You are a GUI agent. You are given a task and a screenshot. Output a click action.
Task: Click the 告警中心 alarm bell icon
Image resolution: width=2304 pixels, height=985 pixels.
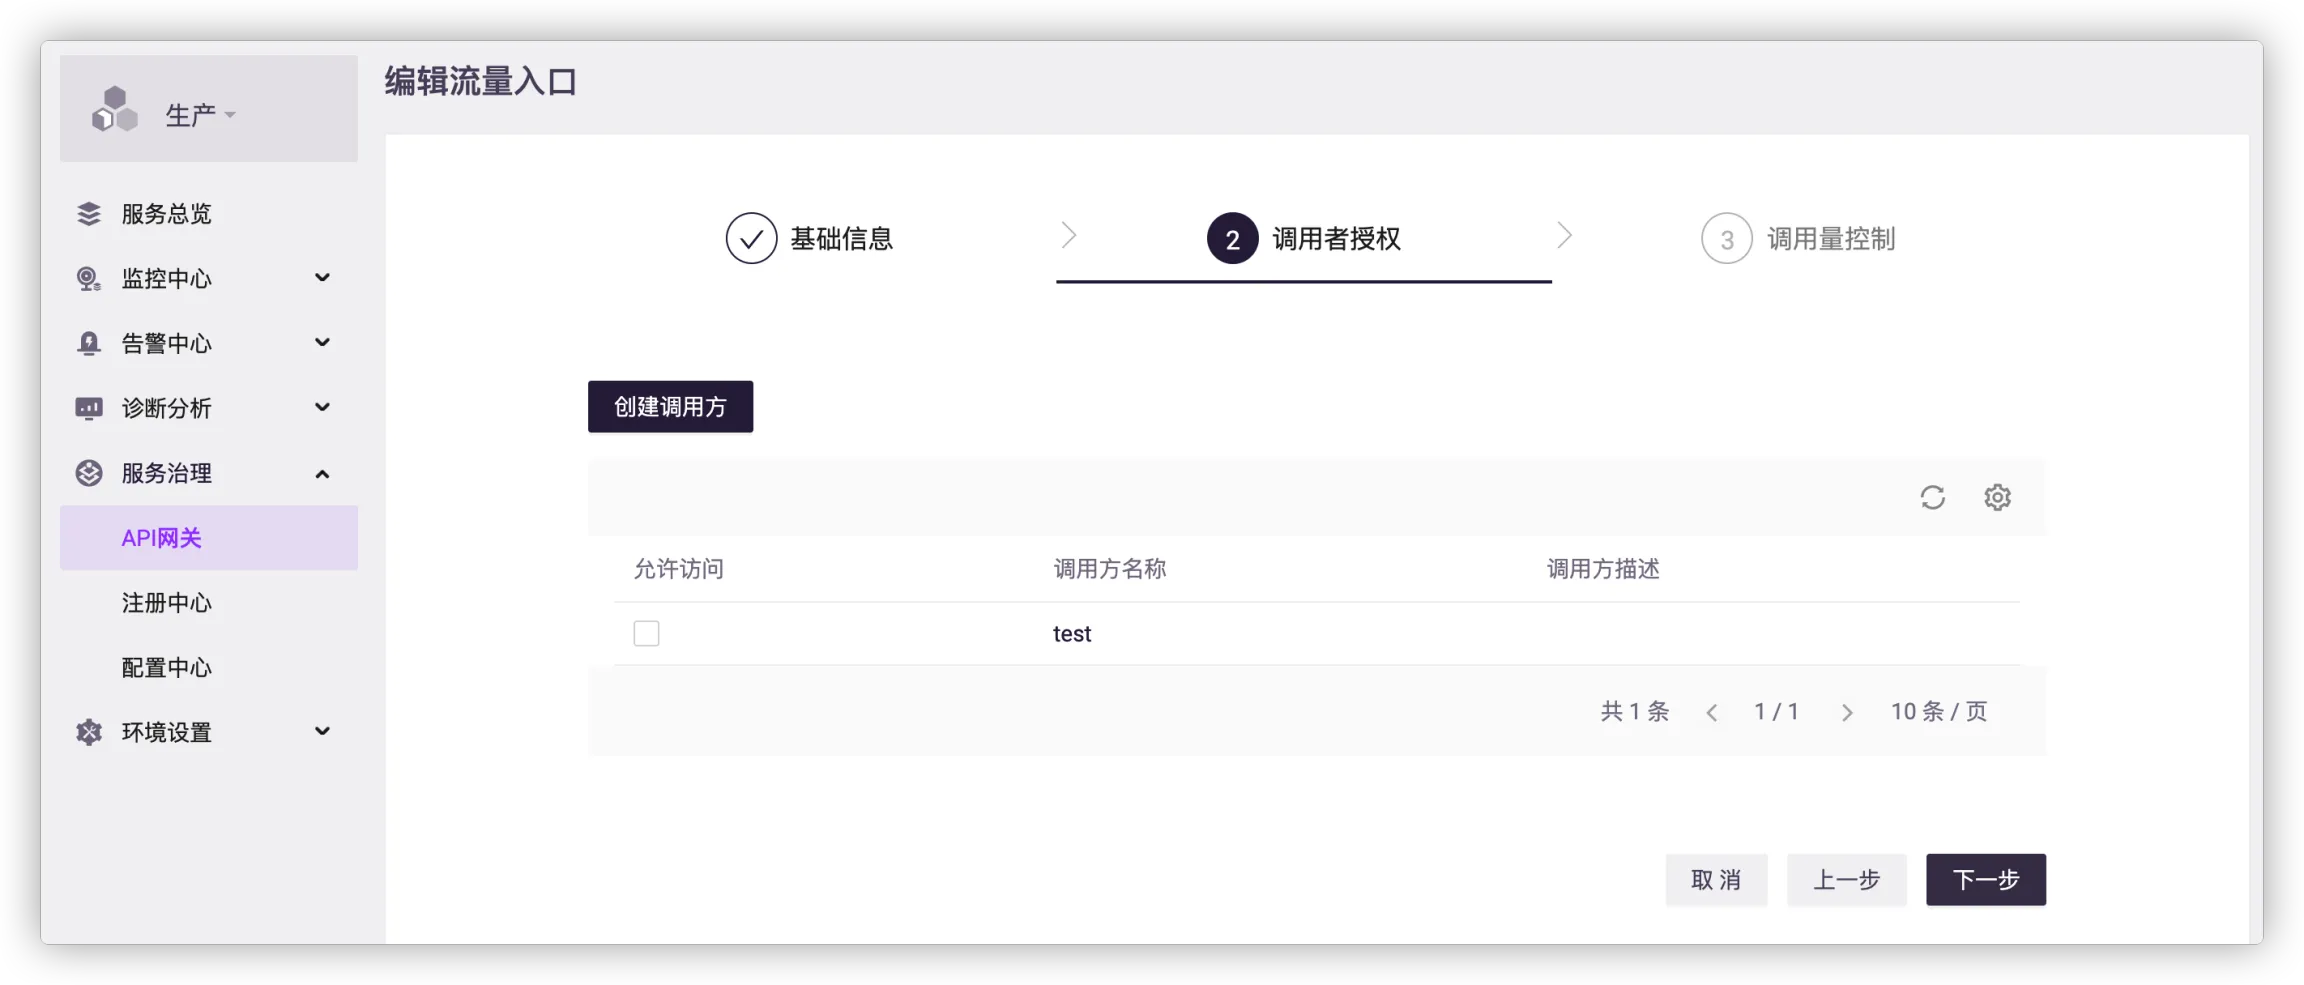click(x=89, y=344)
